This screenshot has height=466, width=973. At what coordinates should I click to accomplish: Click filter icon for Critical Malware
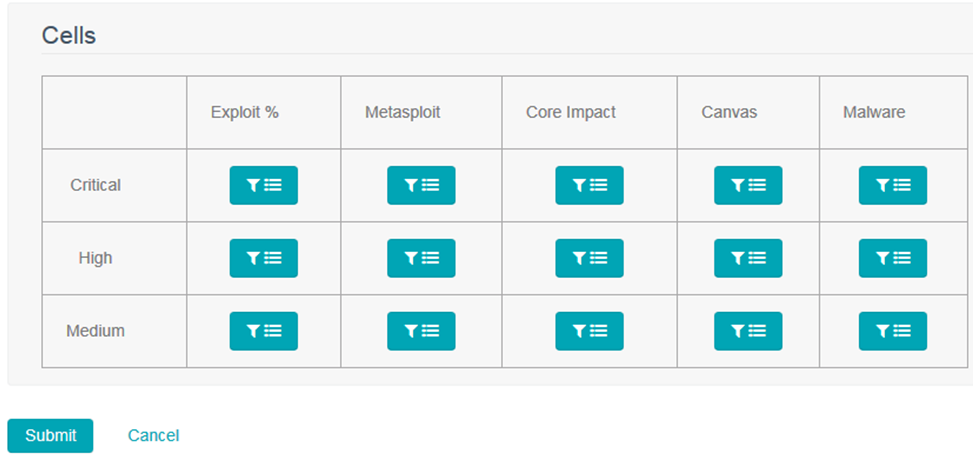tap(892, 185)
